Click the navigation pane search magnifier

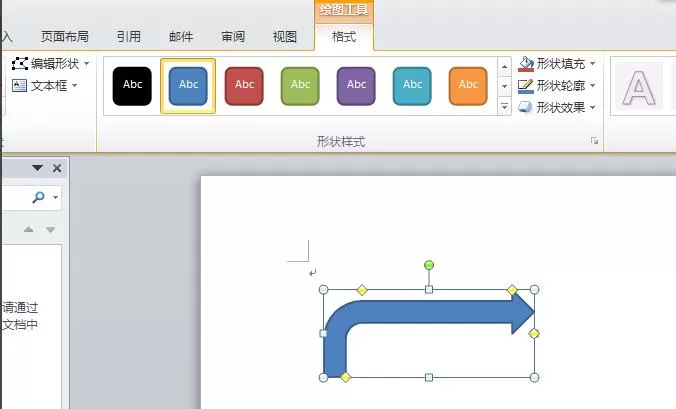(x=38, y=197)
